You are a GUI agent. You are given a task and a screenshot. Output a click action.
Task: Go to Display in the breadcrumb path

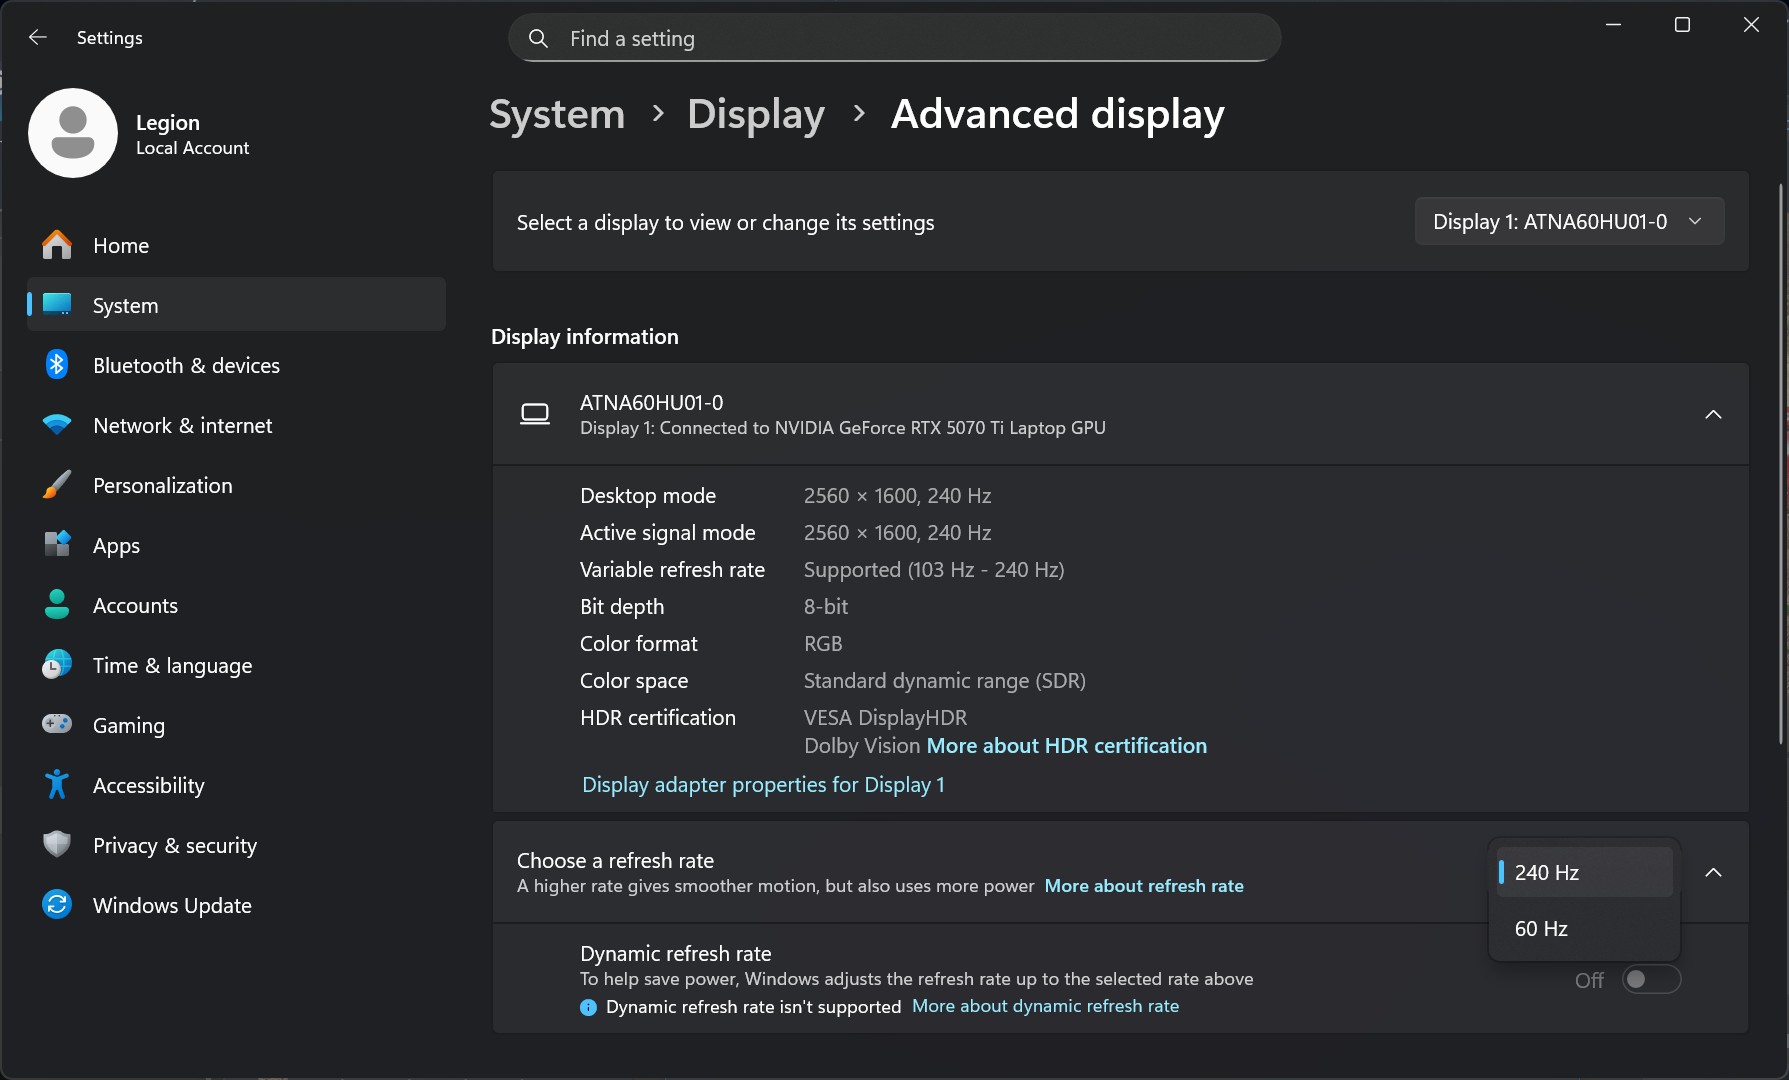click(755, 114)
